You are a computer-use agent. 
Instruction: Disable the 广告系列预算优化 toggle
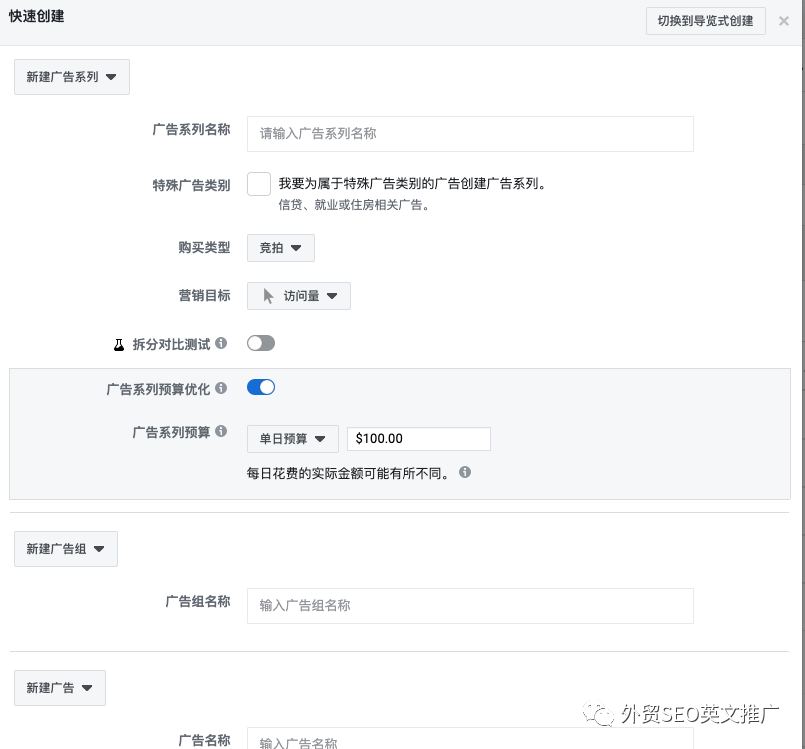pos(260,387)
